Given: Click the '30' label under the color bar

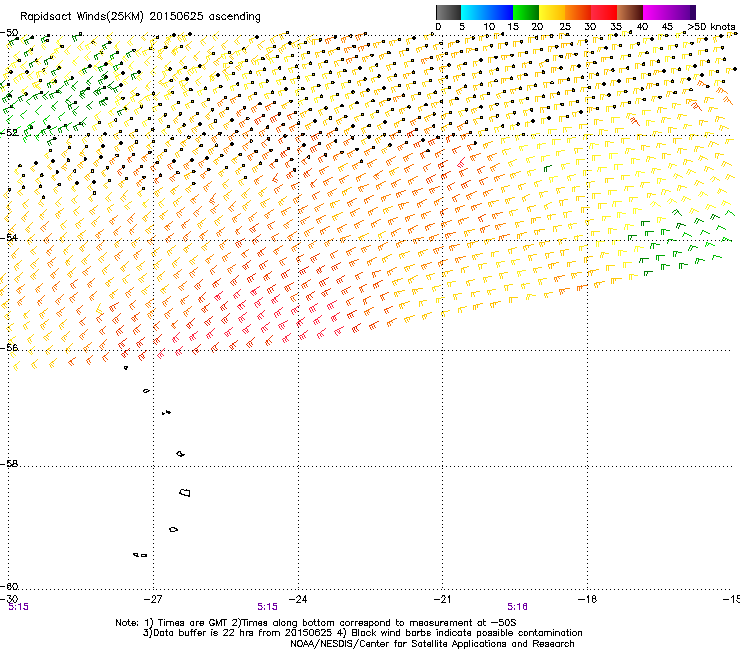Looking at the screenshot, I should (590, 27).
